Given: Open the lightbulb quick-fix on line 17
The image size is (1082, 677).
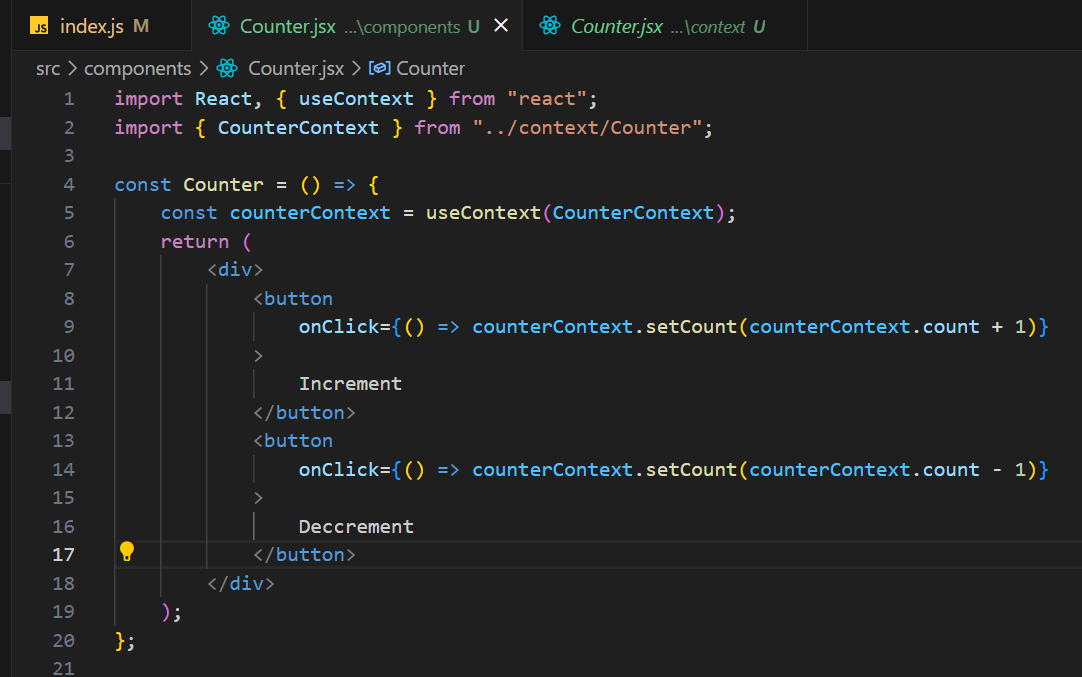Looking at the screenshot, I should (127, 551).
